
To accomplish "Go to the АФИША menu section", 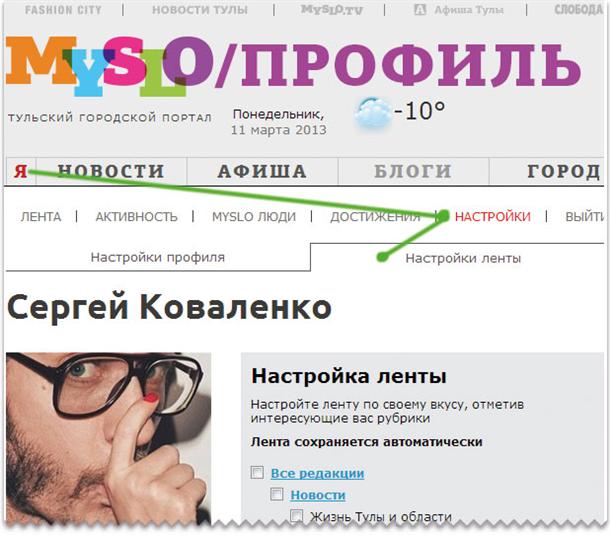I will (262, 171).
